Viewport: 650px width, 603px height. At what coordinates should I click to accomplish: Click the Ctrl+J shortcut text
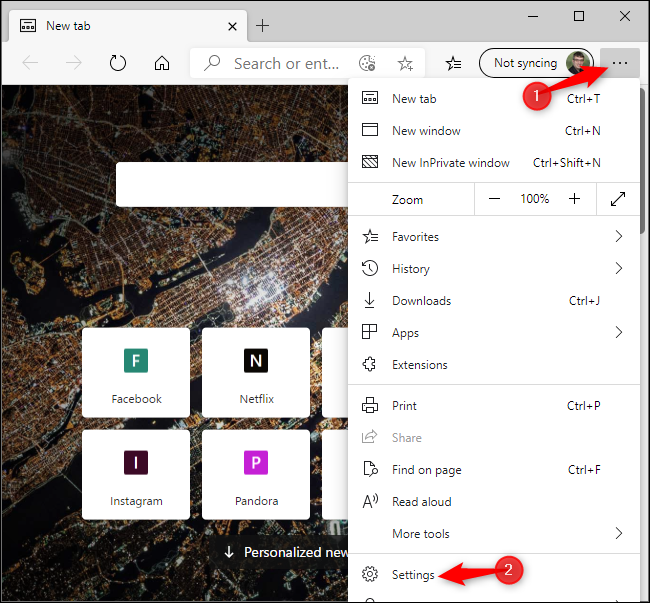tap(585, 300)
